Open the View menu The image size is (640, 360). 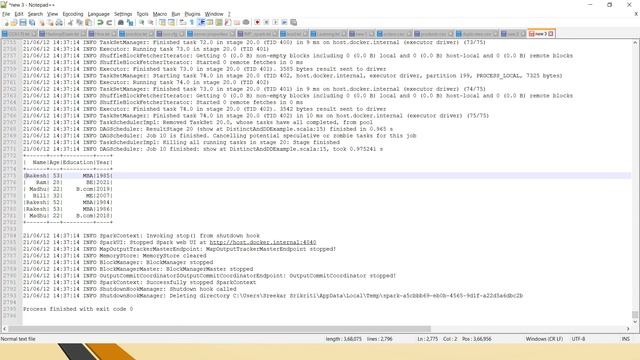pyautogui.click(x=53, y=14)
